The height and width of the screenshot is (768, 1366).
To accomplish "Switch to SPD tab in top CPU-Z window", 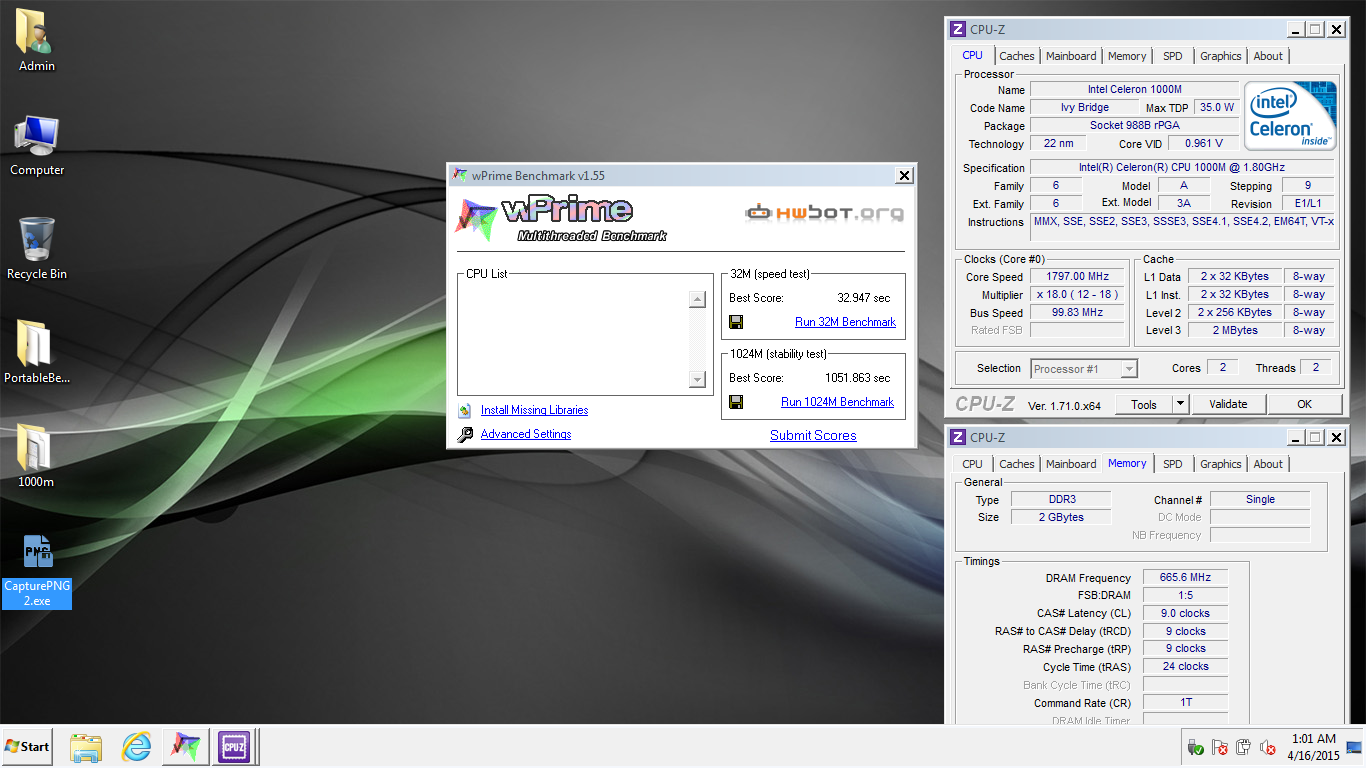I will (x=1173, y=56).
